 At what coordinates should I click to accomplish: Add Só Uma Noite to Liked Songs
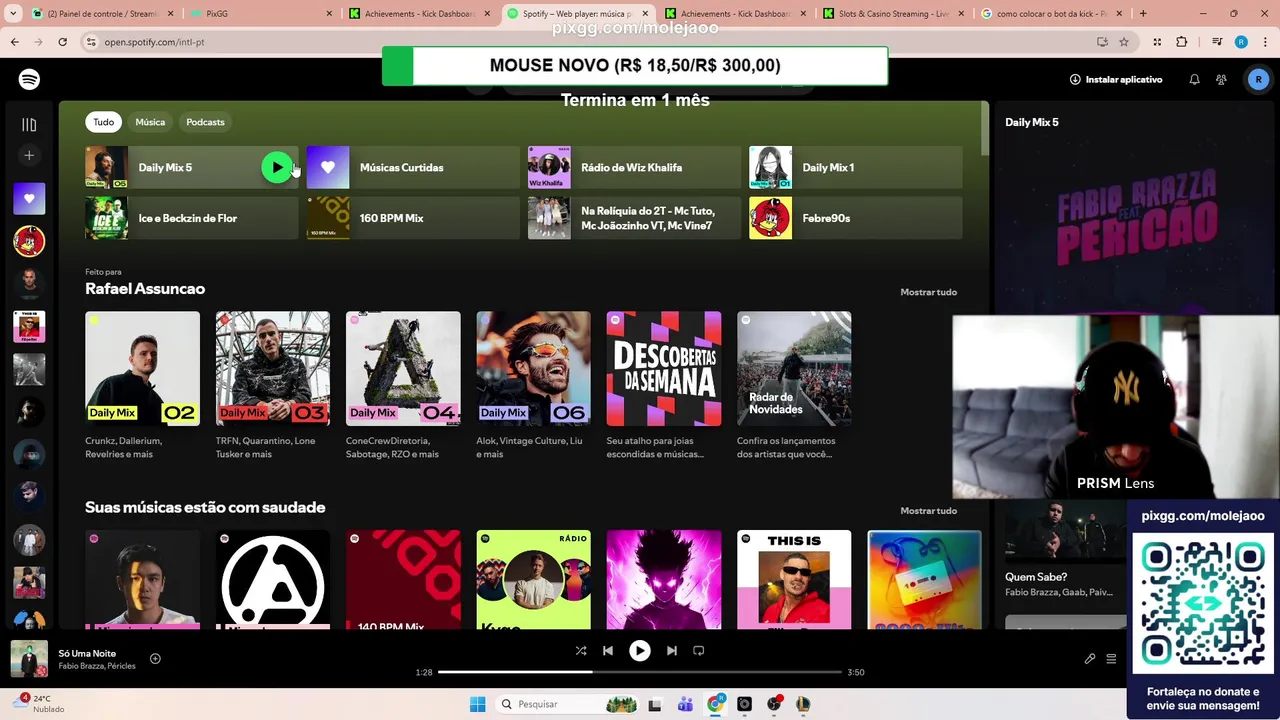[x=155, y=658]
